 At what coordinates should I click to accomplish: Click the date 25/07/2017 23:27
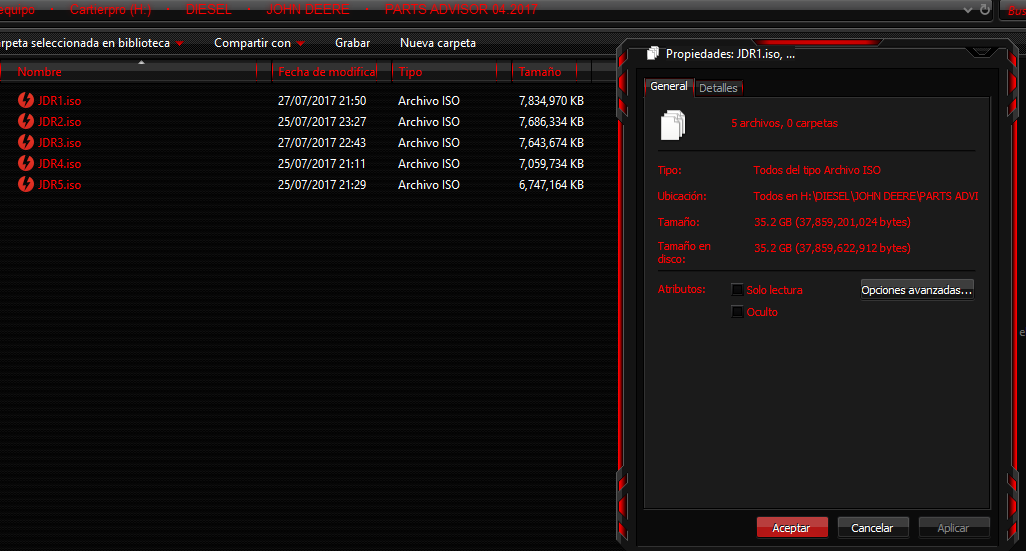[322, 122]
